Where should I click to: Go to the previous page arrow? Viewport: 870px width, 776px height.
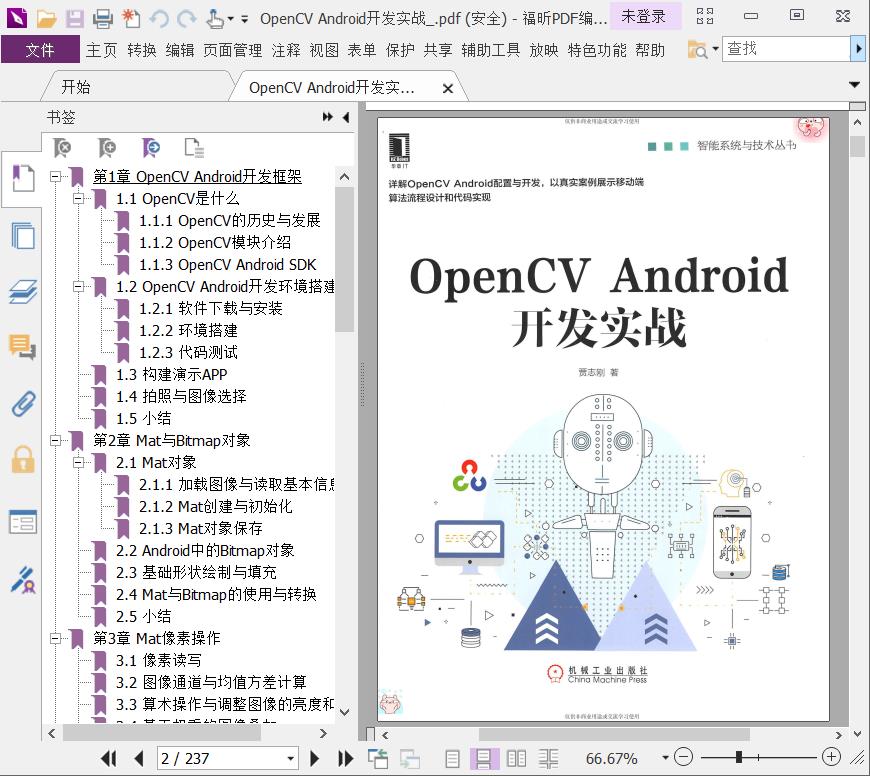139,758
